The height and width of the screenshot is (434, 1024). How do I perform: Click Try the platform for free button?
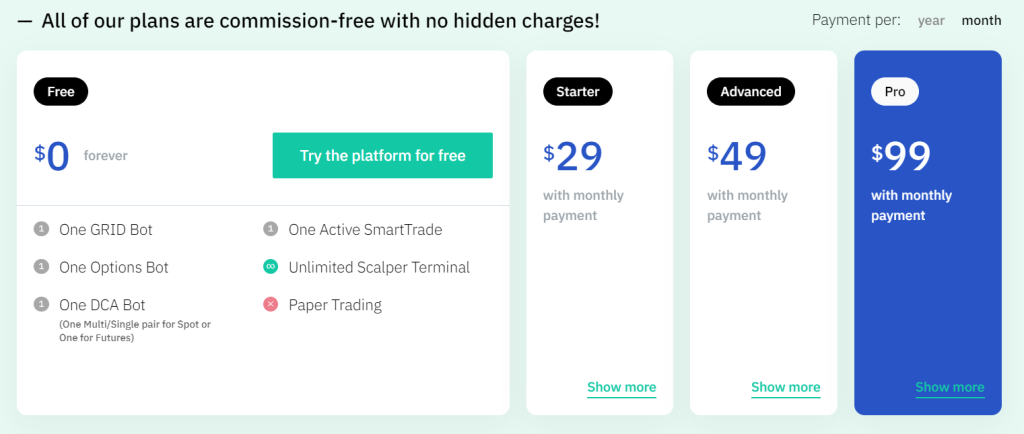[383, 155]
